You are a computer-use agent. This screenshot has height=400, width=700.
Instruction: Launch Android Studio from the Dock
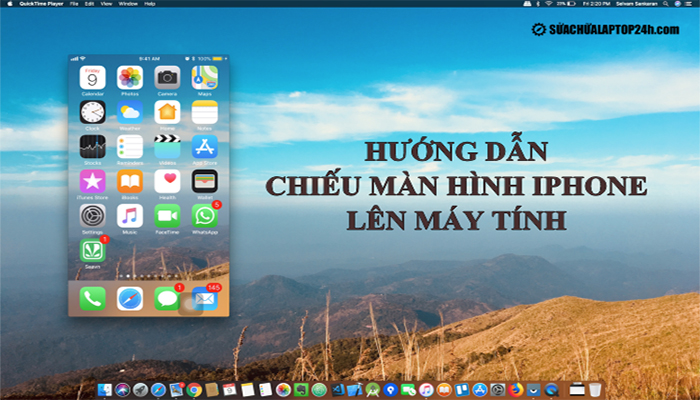pos(373,390)
